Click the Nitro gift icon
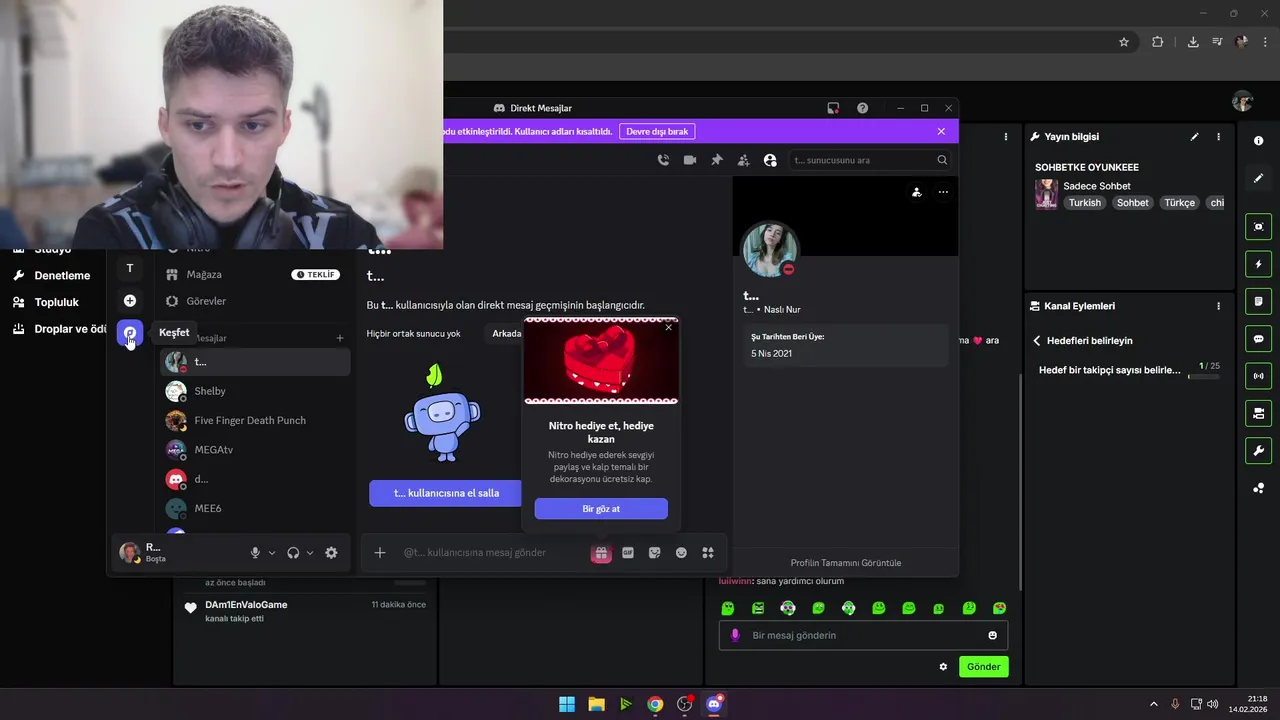 pos(601,553)
